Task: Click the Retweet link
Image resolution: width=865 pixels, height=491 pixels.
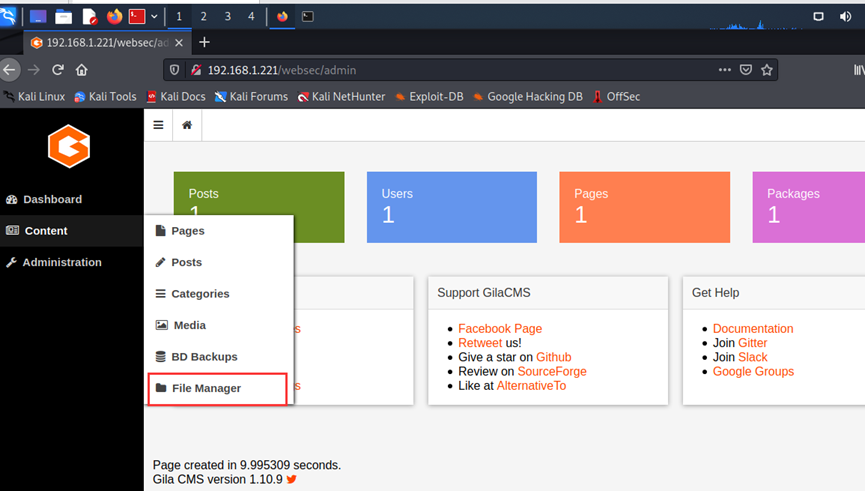Action: click(480, 343)
